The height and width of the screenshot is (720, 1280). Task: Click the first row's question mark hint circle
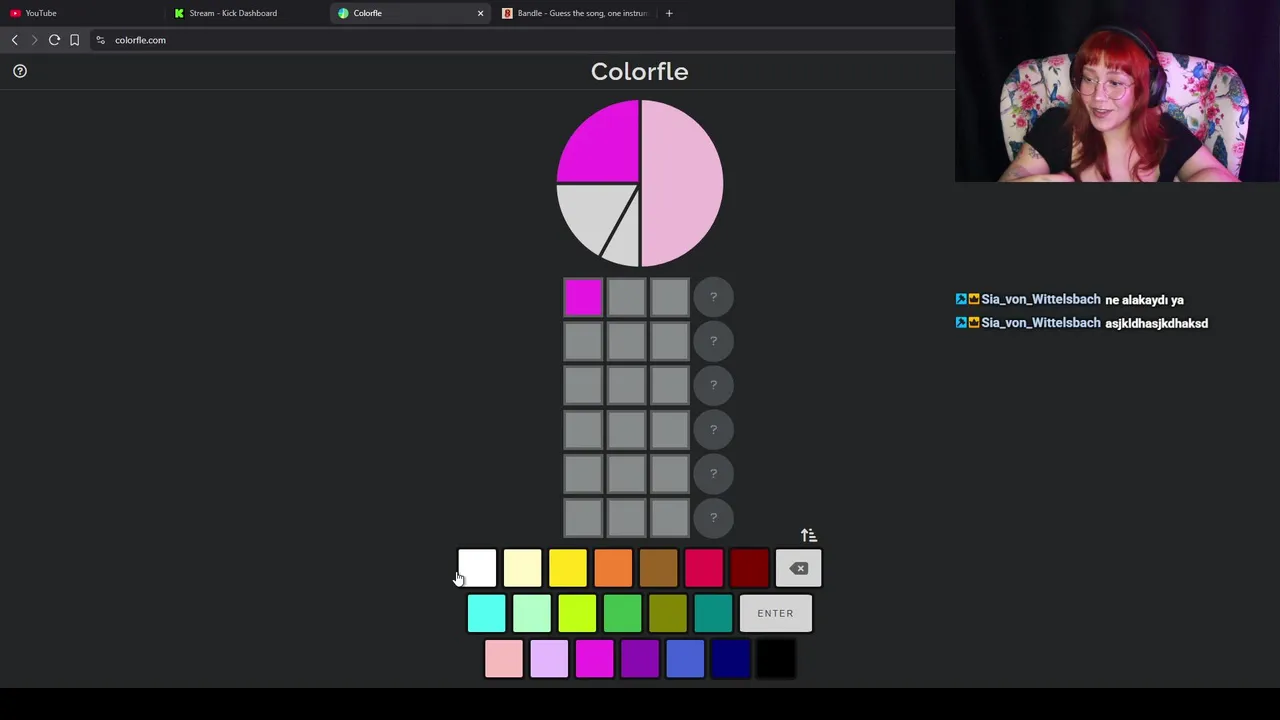(x=713, y=297)
